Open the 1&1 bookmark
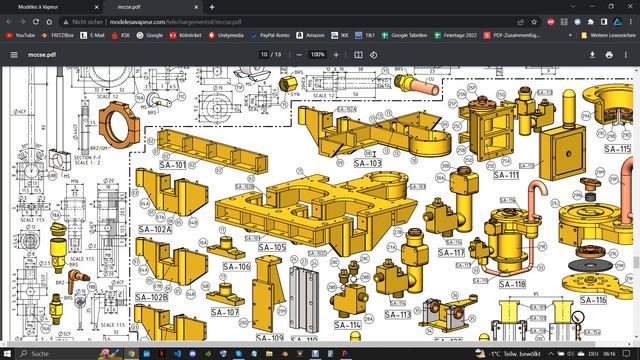 coord(365,36)
